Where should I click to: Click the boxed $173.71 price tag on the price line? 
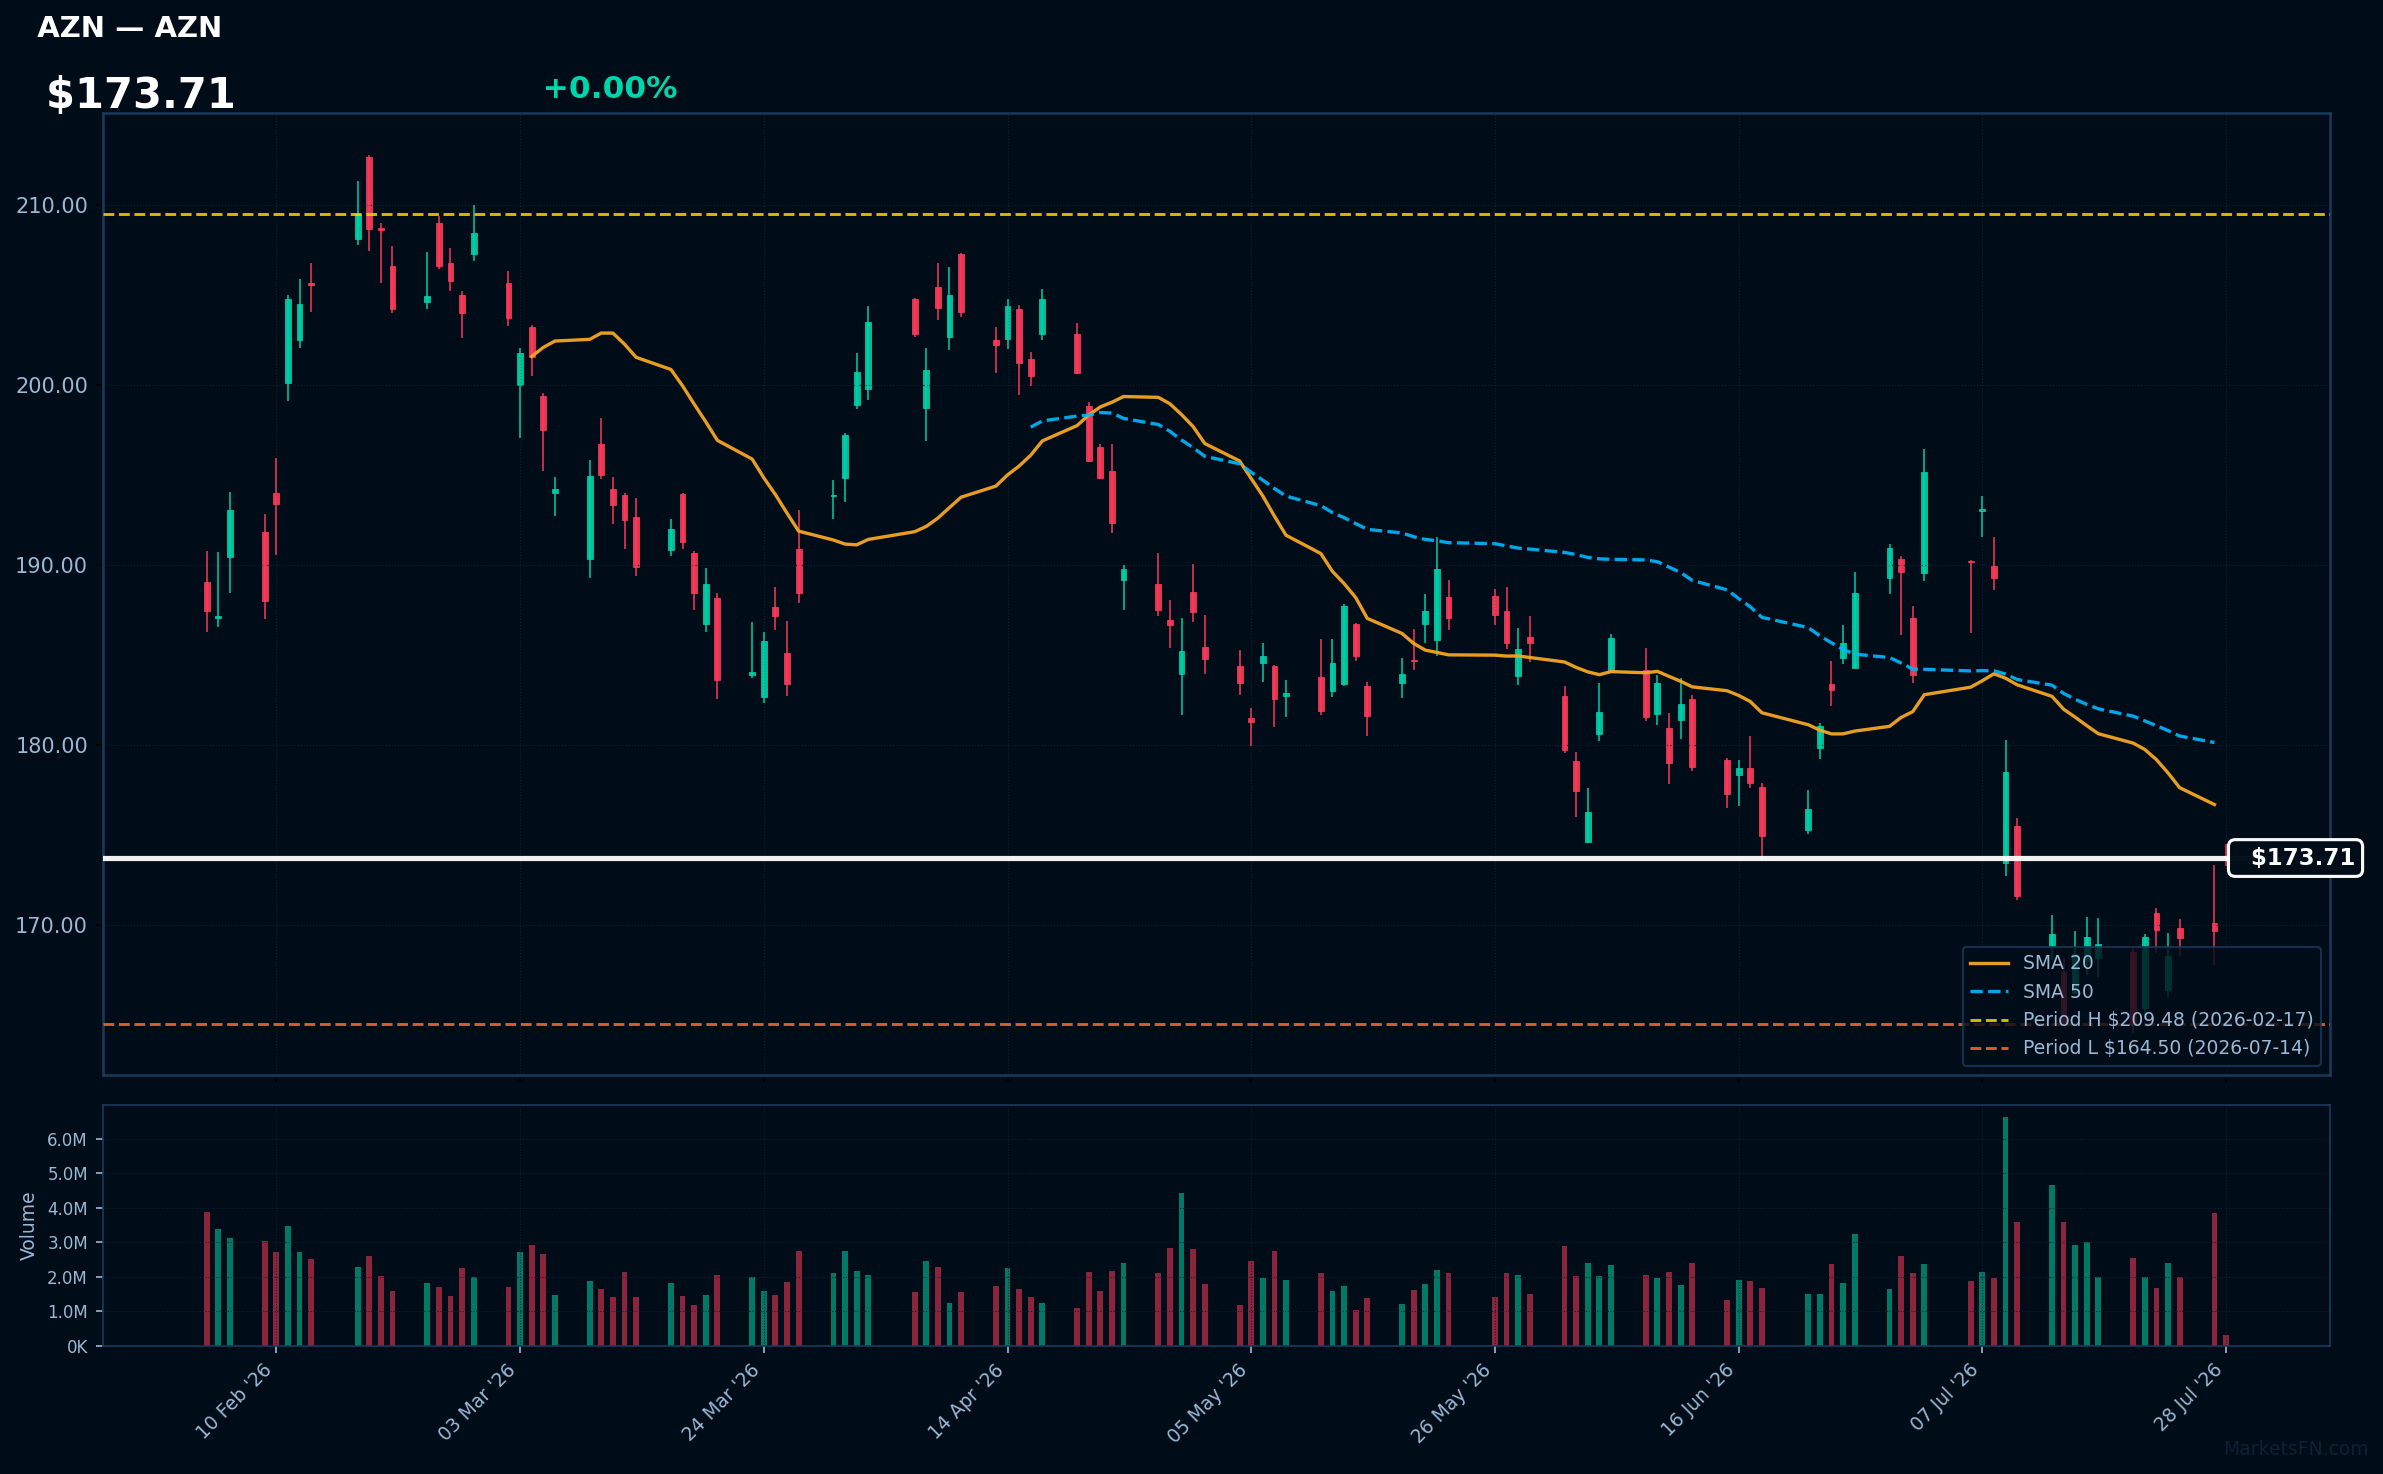pos(2295,858)
